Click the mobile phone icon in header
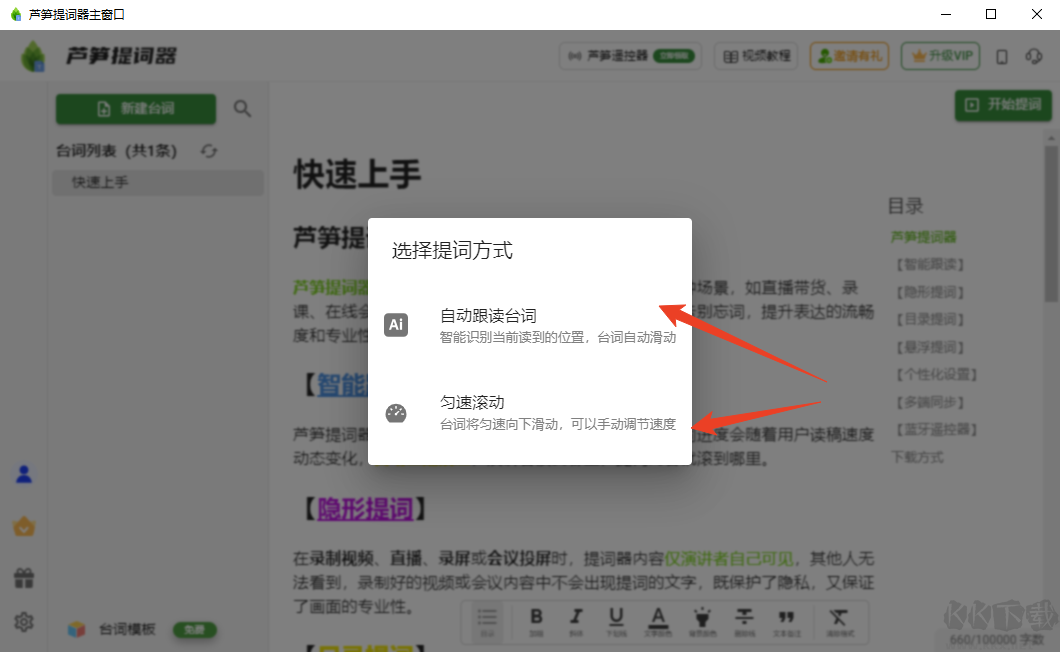This screenshot has height=652, width=1060. [1002, 57]
